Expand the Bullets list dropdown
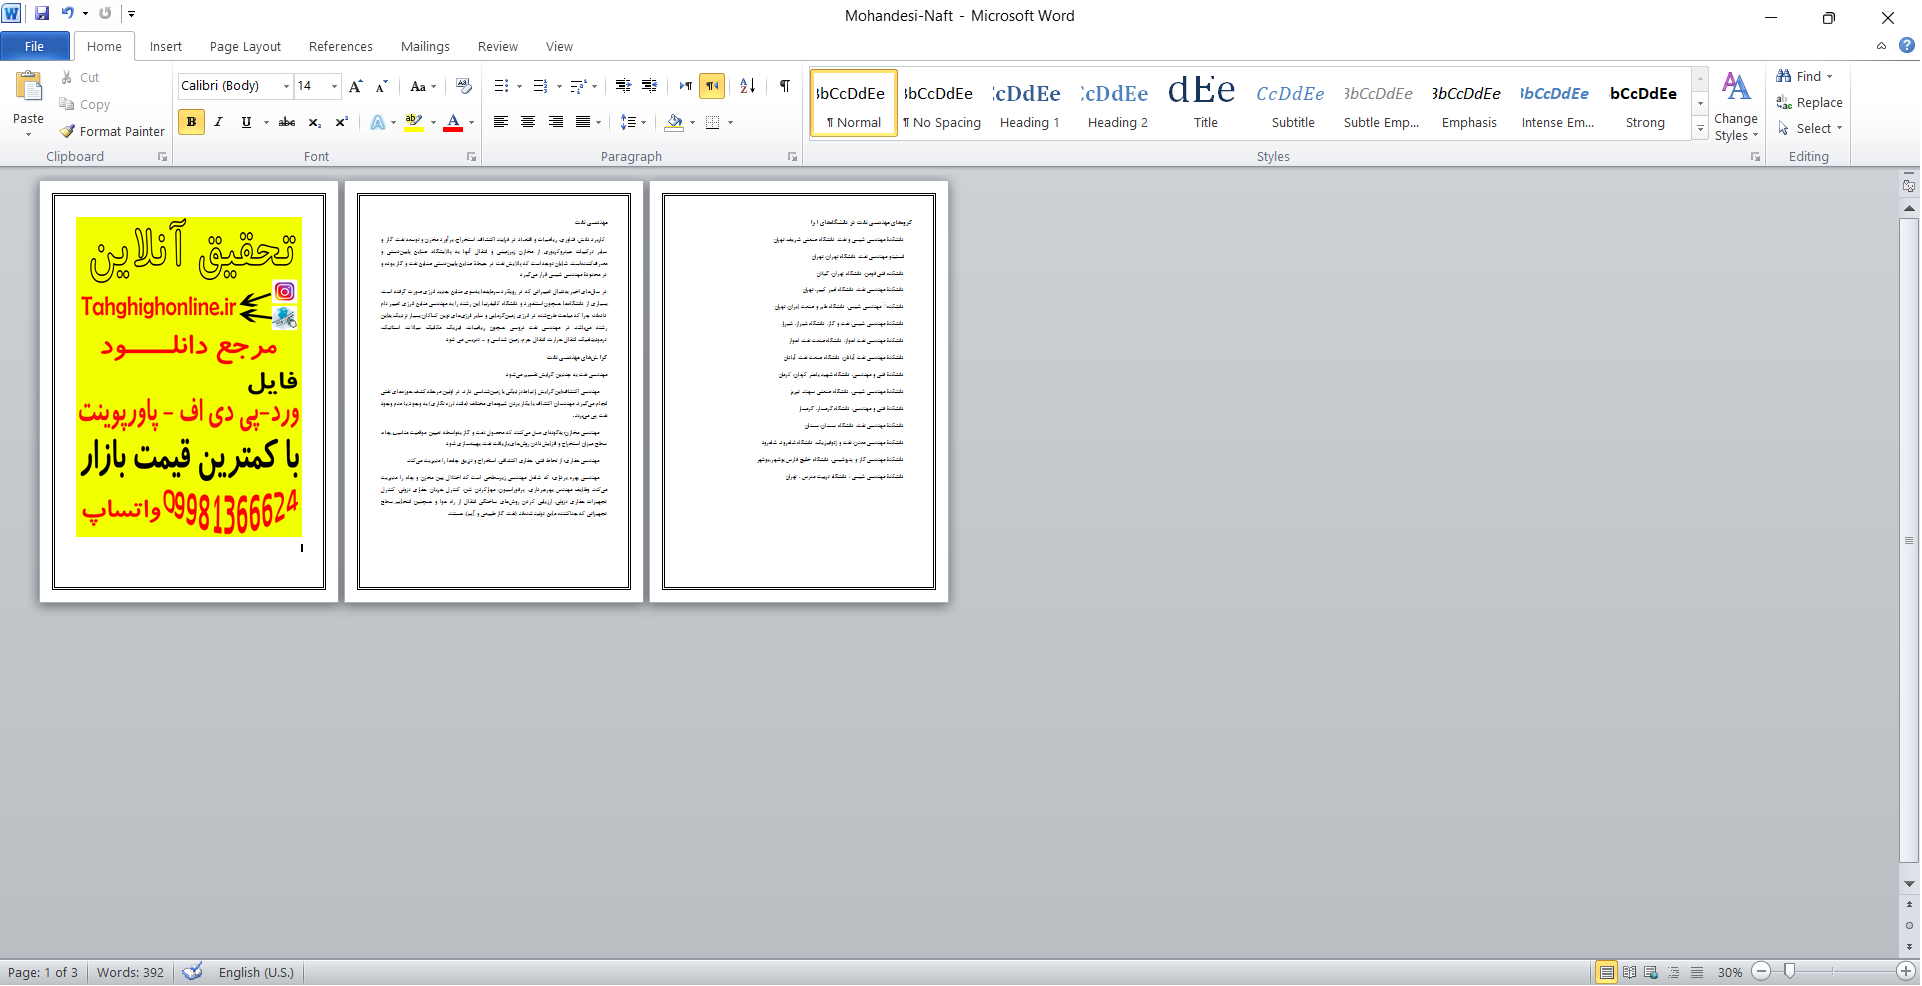Viewport: 1922px width, 986px height. tap(520, 86)
